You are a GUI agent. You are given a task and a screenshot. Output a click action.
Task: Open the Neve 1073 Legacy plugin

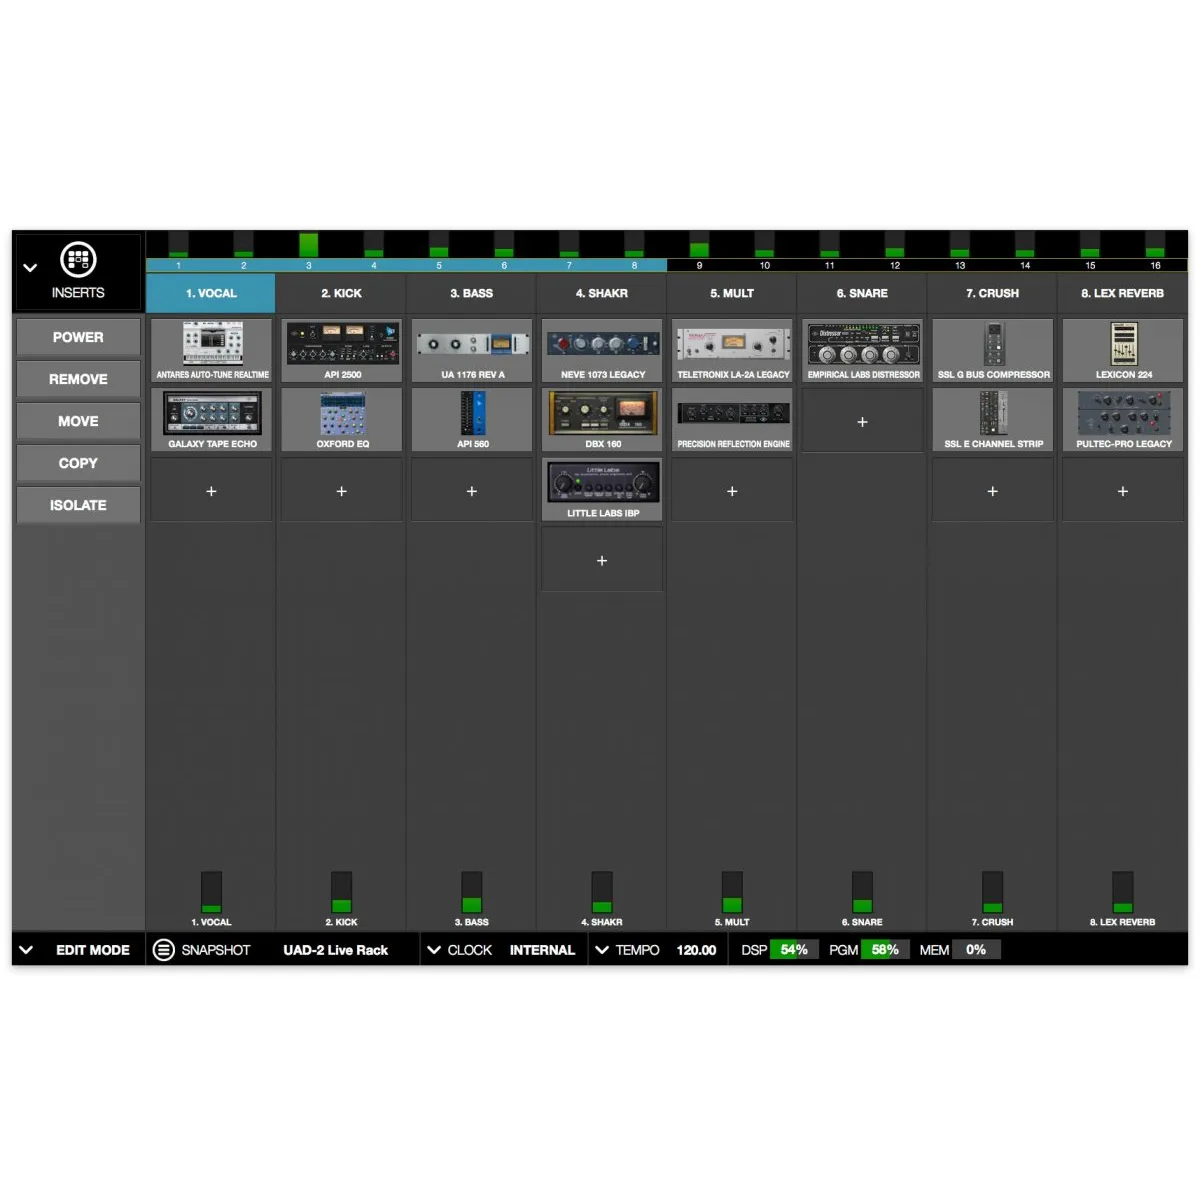click(x=602, y=350)
